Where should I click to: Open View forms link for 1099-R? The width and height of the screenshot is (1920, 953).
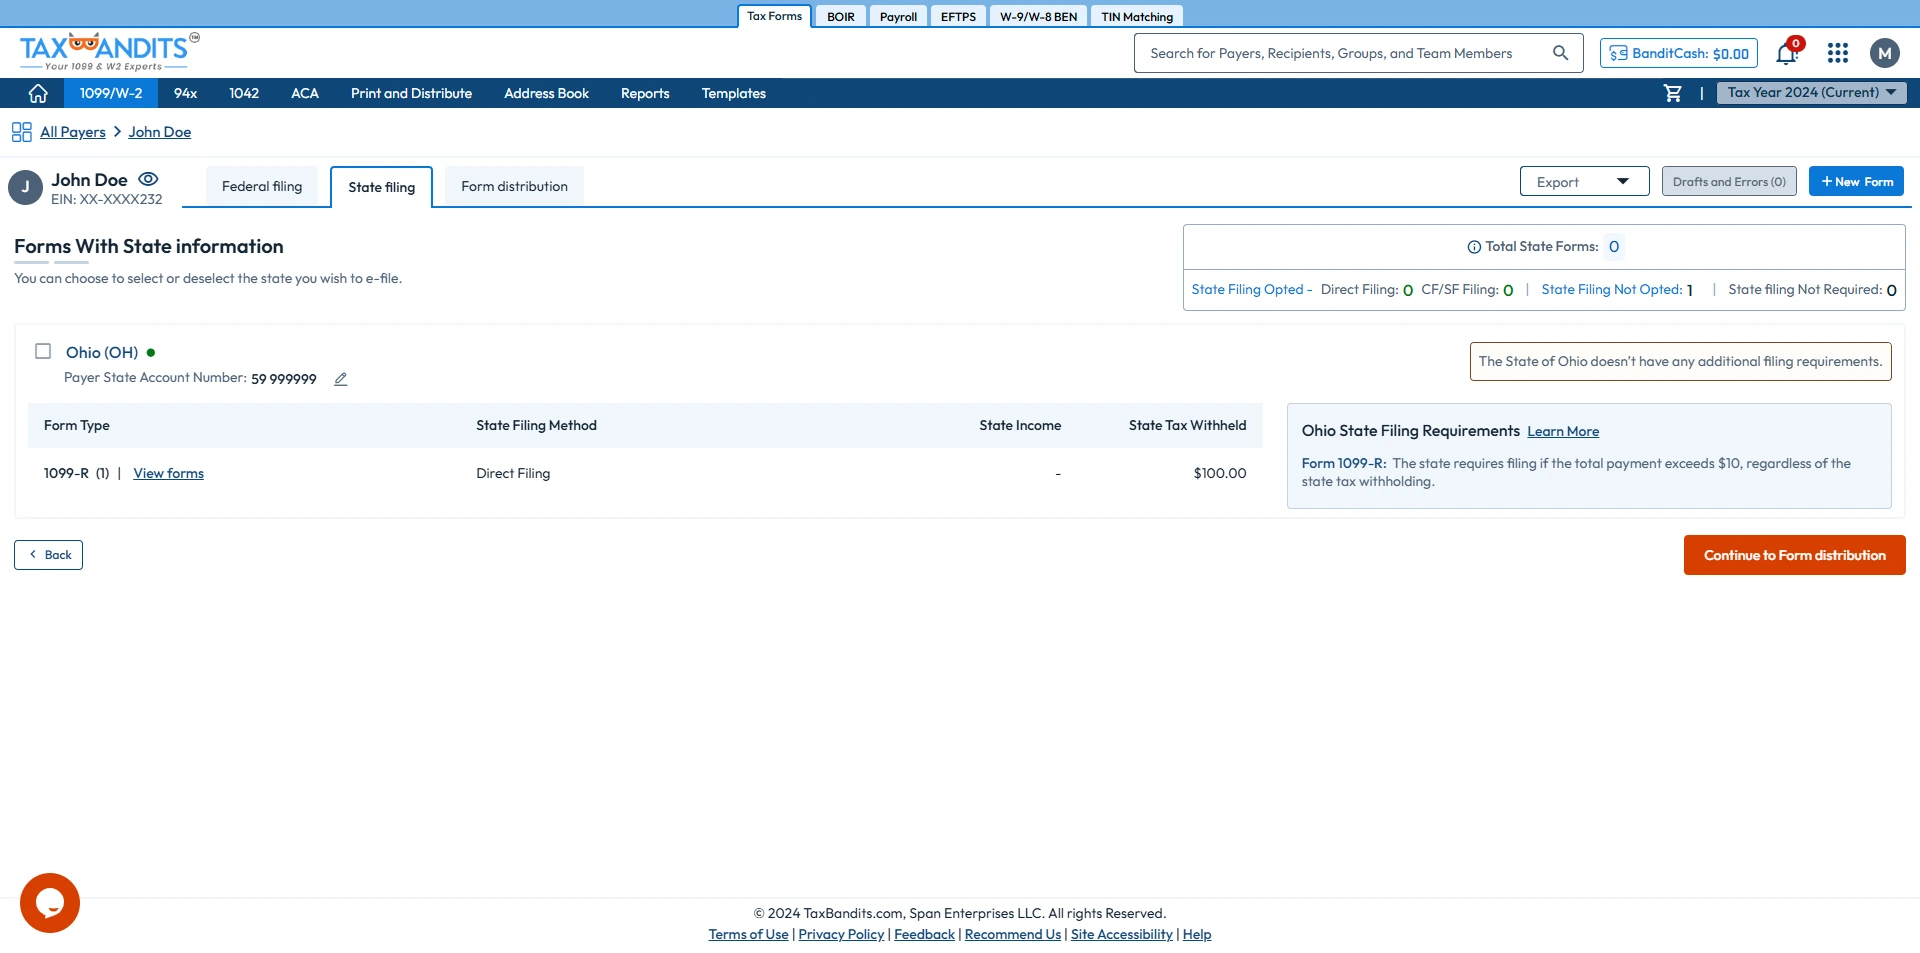[168, 473]
